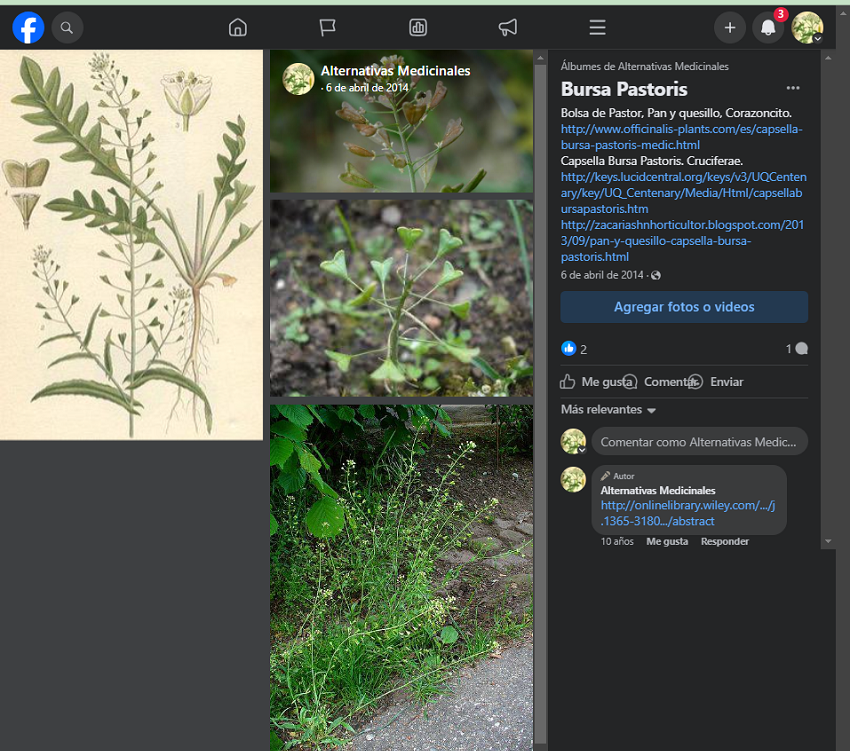Open the botanical illustration thumbnail
Screen dimensions: 850x751
click(131, 245)
